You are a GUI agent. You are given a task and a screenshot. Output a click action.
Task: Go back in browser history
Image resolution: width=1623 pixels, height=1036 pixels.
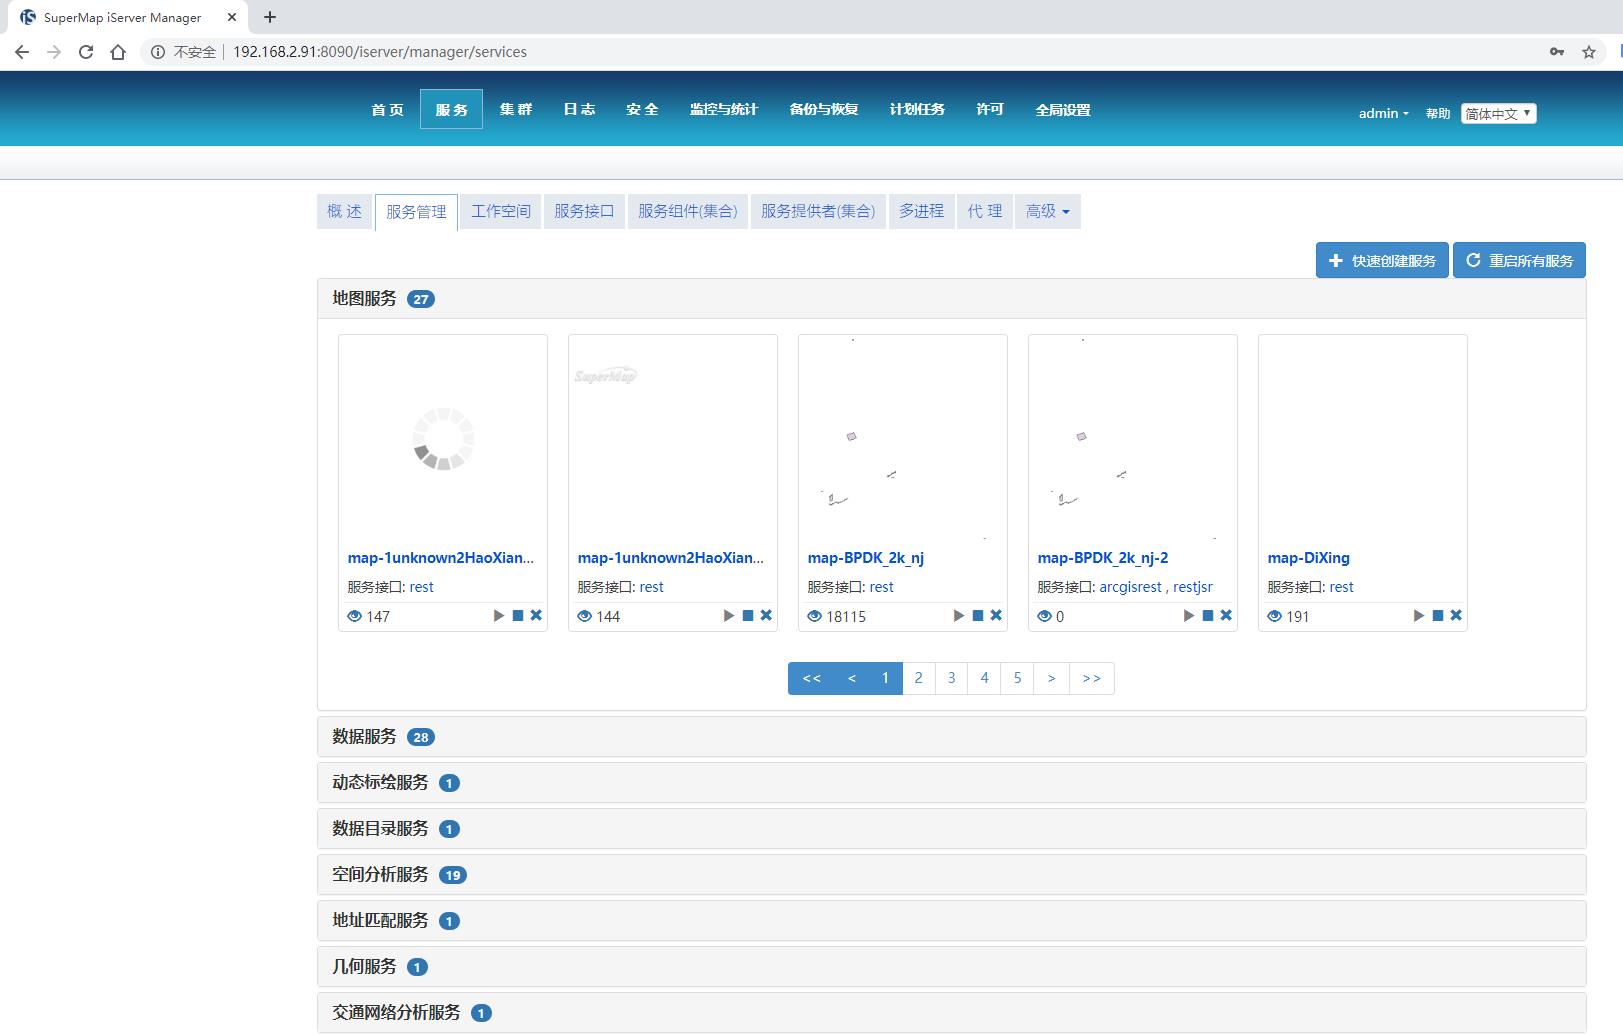pos(22,52)
